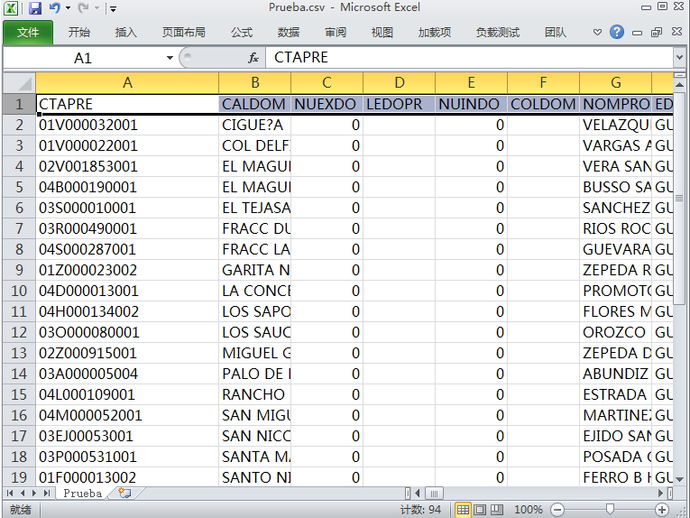Image resolution: width=690 pixels, height=518 pixels.
Task: Click cell 03EJ00053001
Action: coord(127,436)
